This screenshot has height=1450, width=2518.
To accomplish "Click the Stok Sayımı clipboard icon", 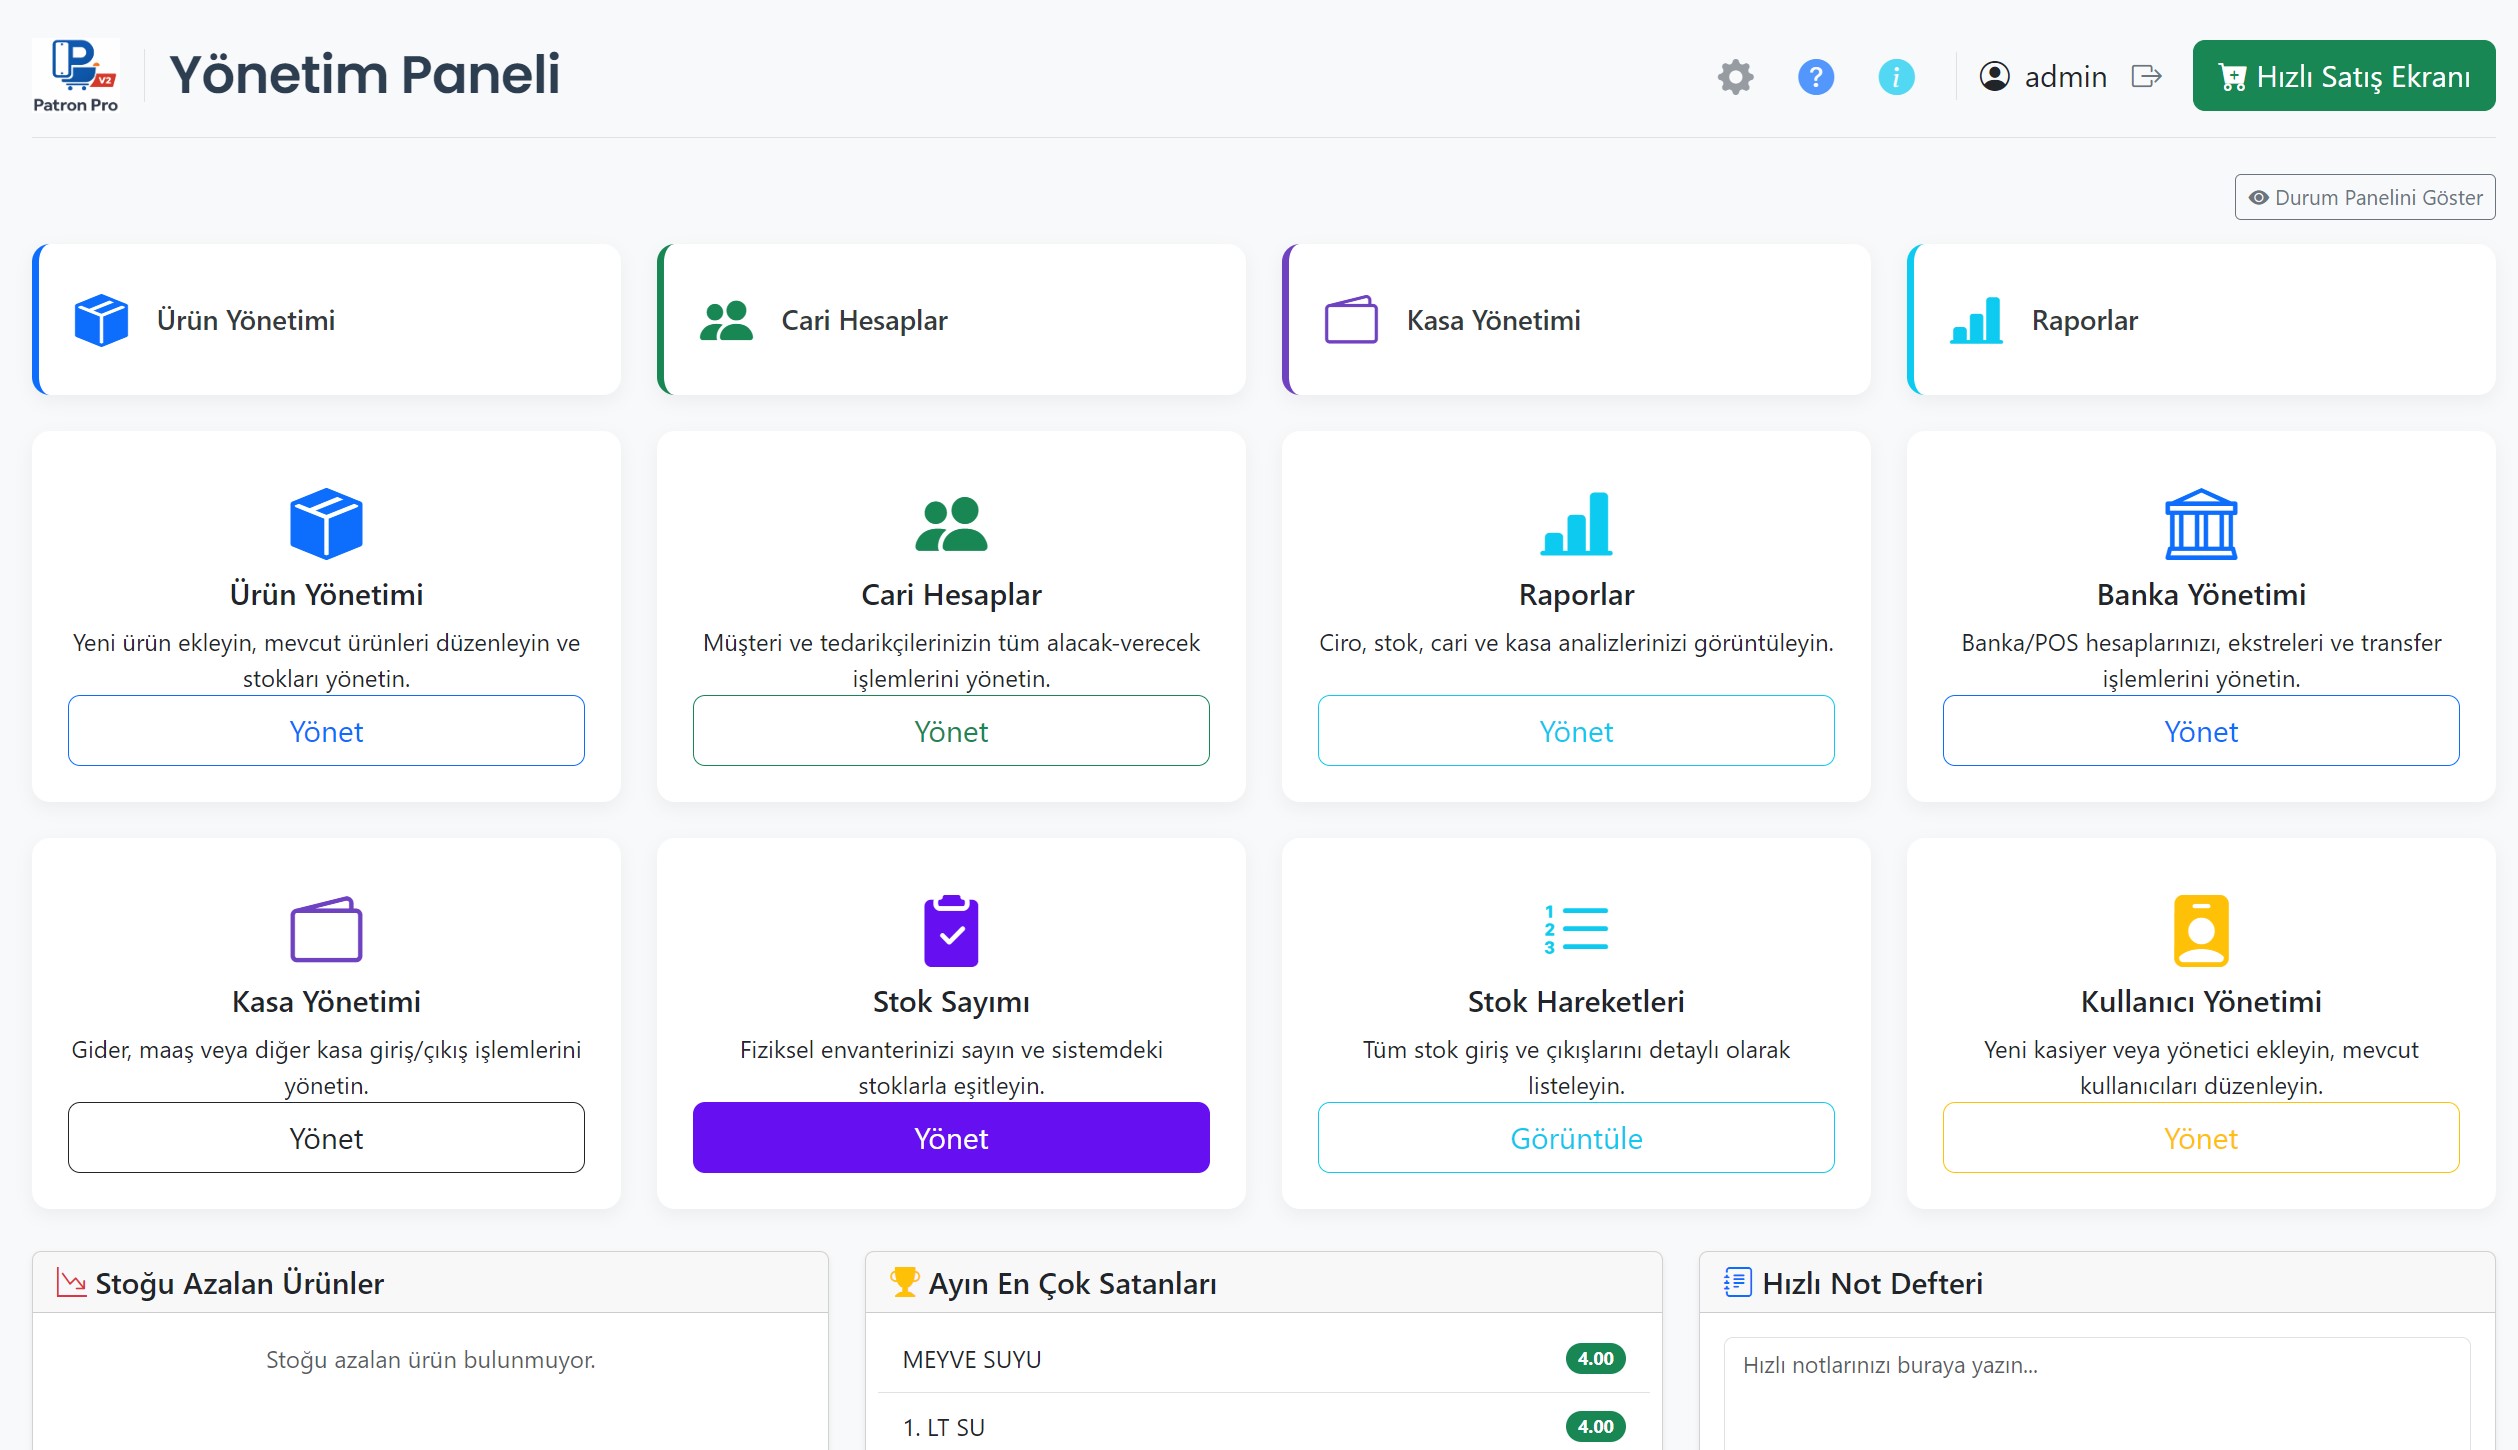I will [x=950, y=930].
